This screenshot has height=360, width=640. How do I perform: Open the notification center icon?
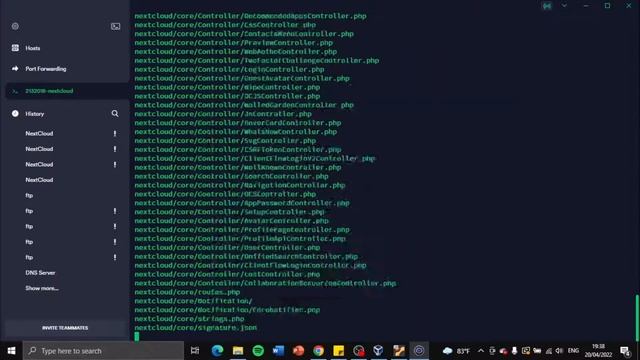tap(625, 351)
